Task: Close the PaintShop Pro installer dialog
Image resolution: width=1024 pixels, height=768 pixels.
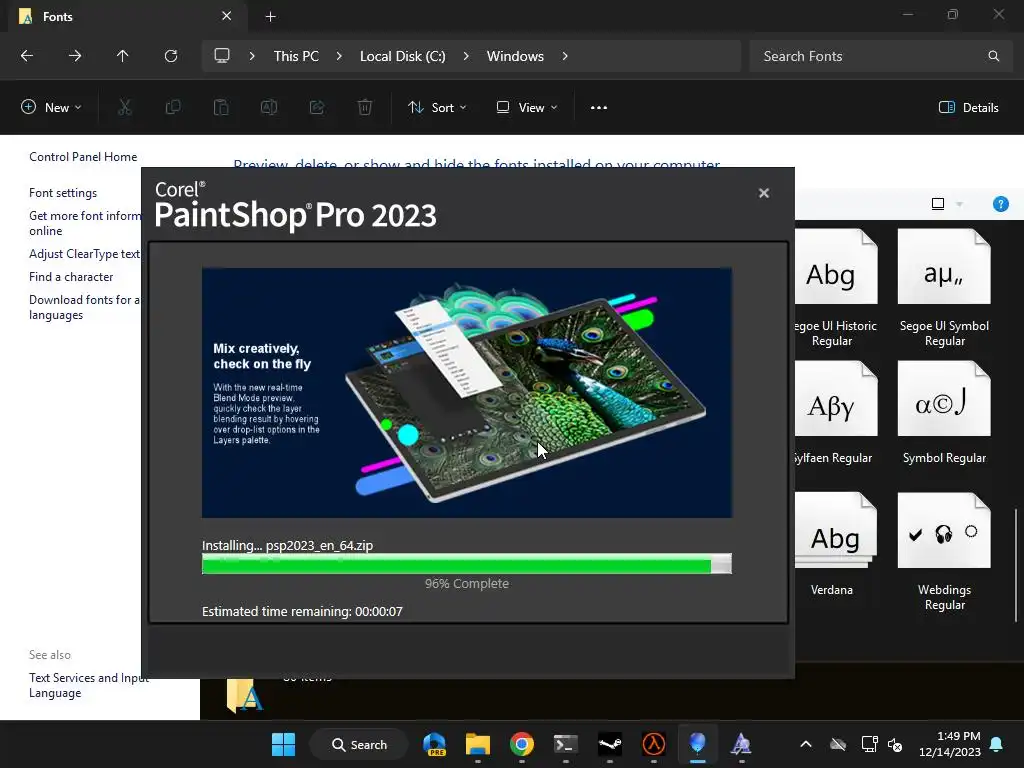Action: pos(763,193)
